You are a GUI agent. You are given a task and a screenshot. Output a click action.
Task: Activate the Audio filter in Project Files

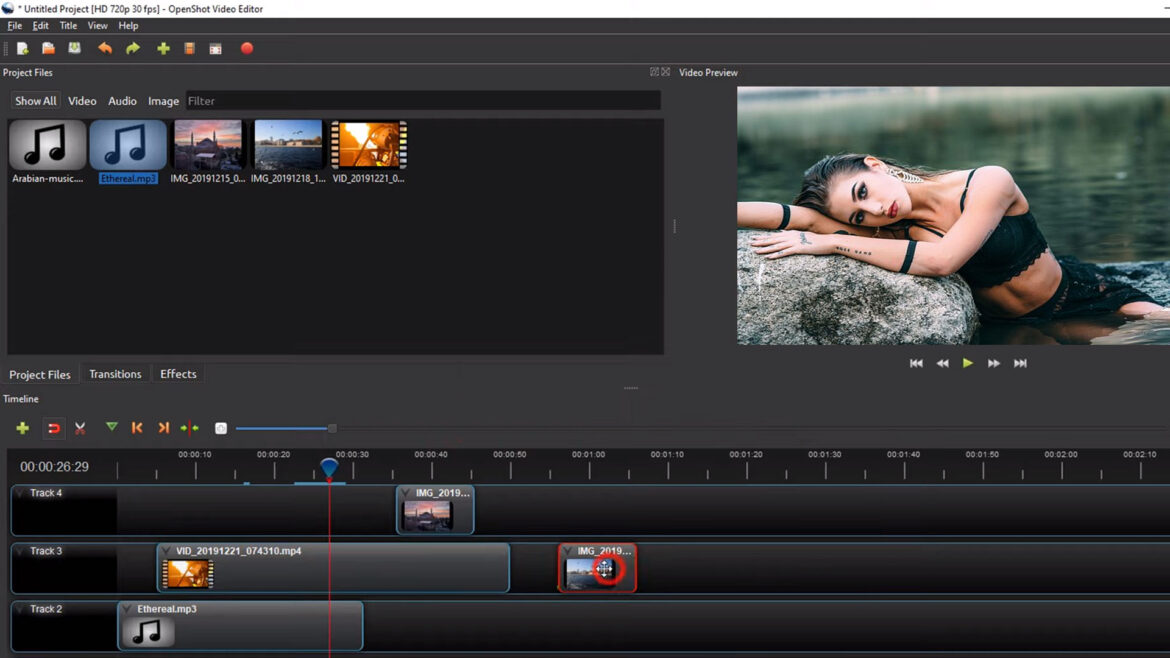(122, 100)
